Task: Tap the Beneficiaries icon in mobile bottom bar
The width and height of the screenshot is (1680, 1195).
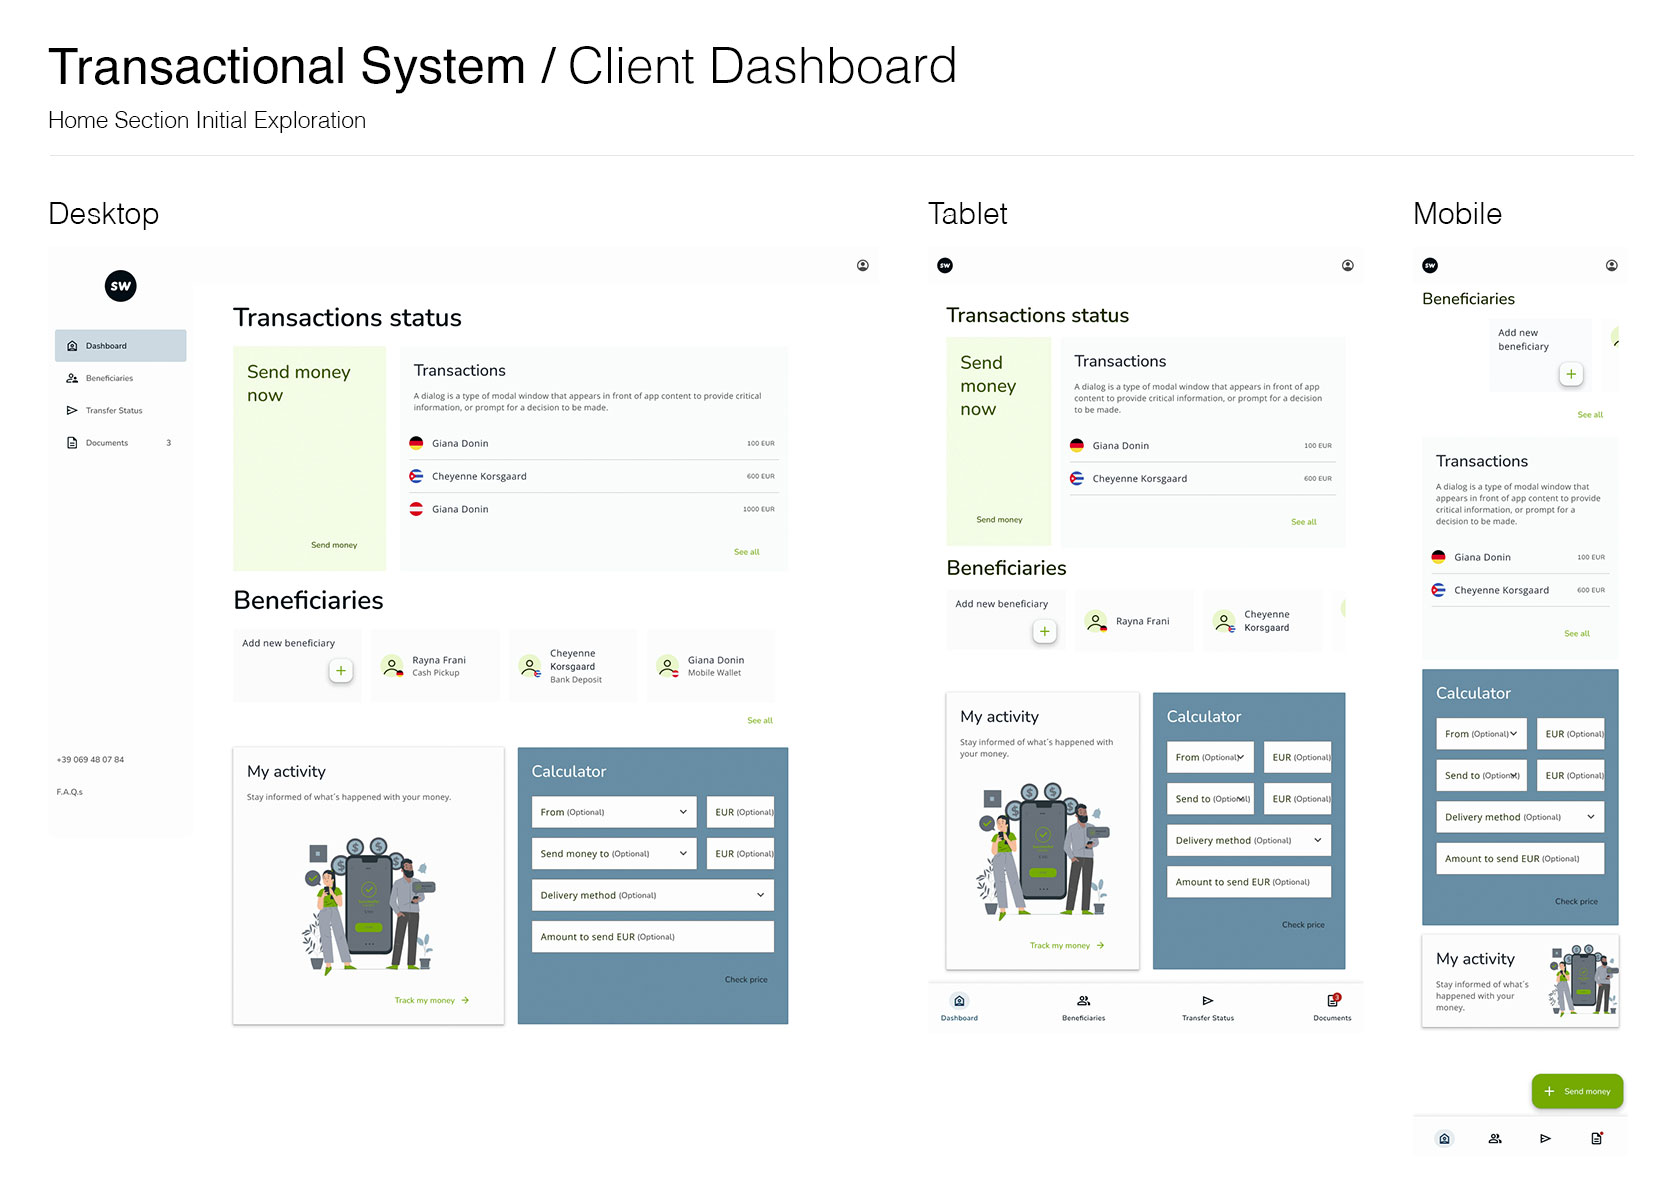Action: tap(1495, 1138)
